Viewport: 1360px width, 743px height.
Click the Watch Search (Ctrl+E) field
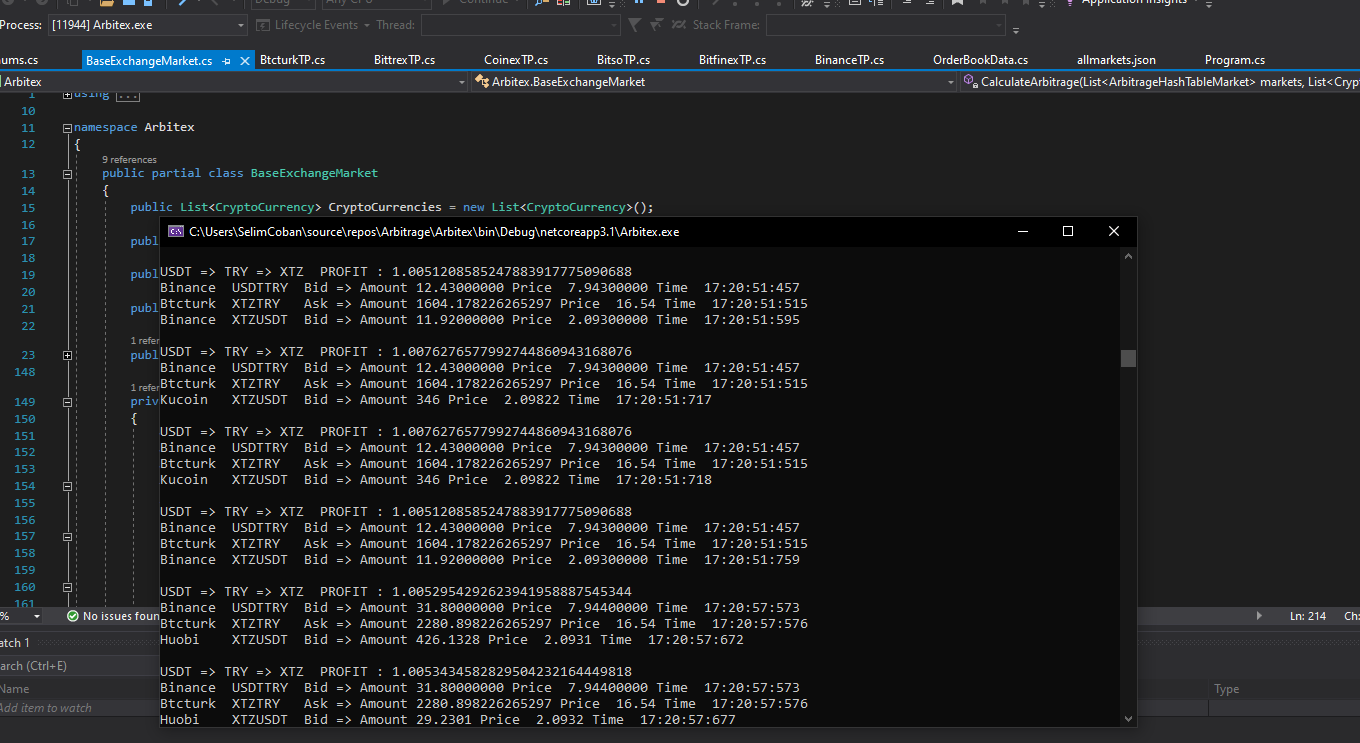(x=80, y=666)
